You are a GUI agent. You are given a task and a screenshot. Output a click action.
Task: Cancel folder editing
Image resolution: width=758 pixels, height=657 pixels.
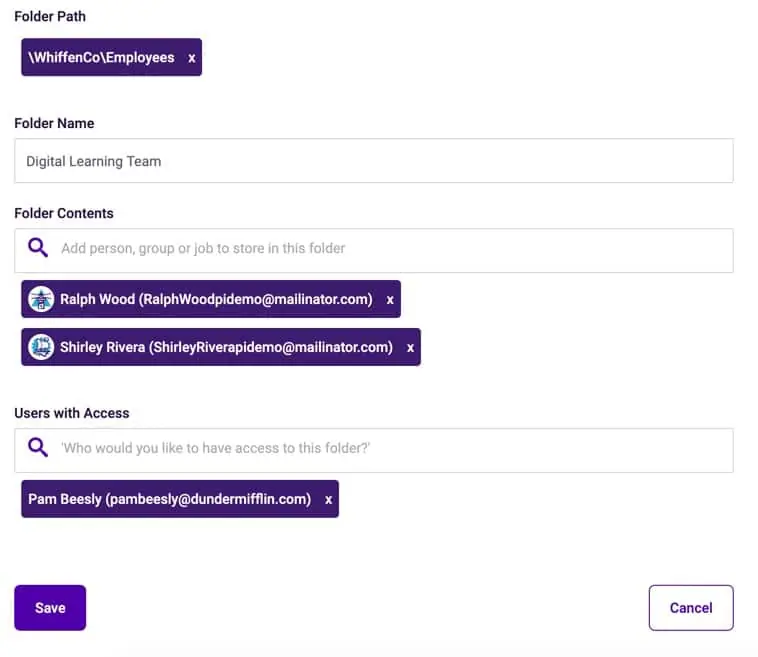coord(691,608)
